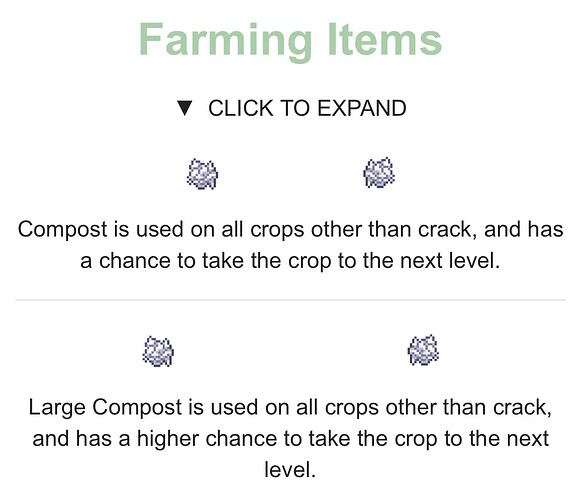This screenshot has width=581, height=500.
Task: Click the word Items in the title
Action: tap(385, 39)
